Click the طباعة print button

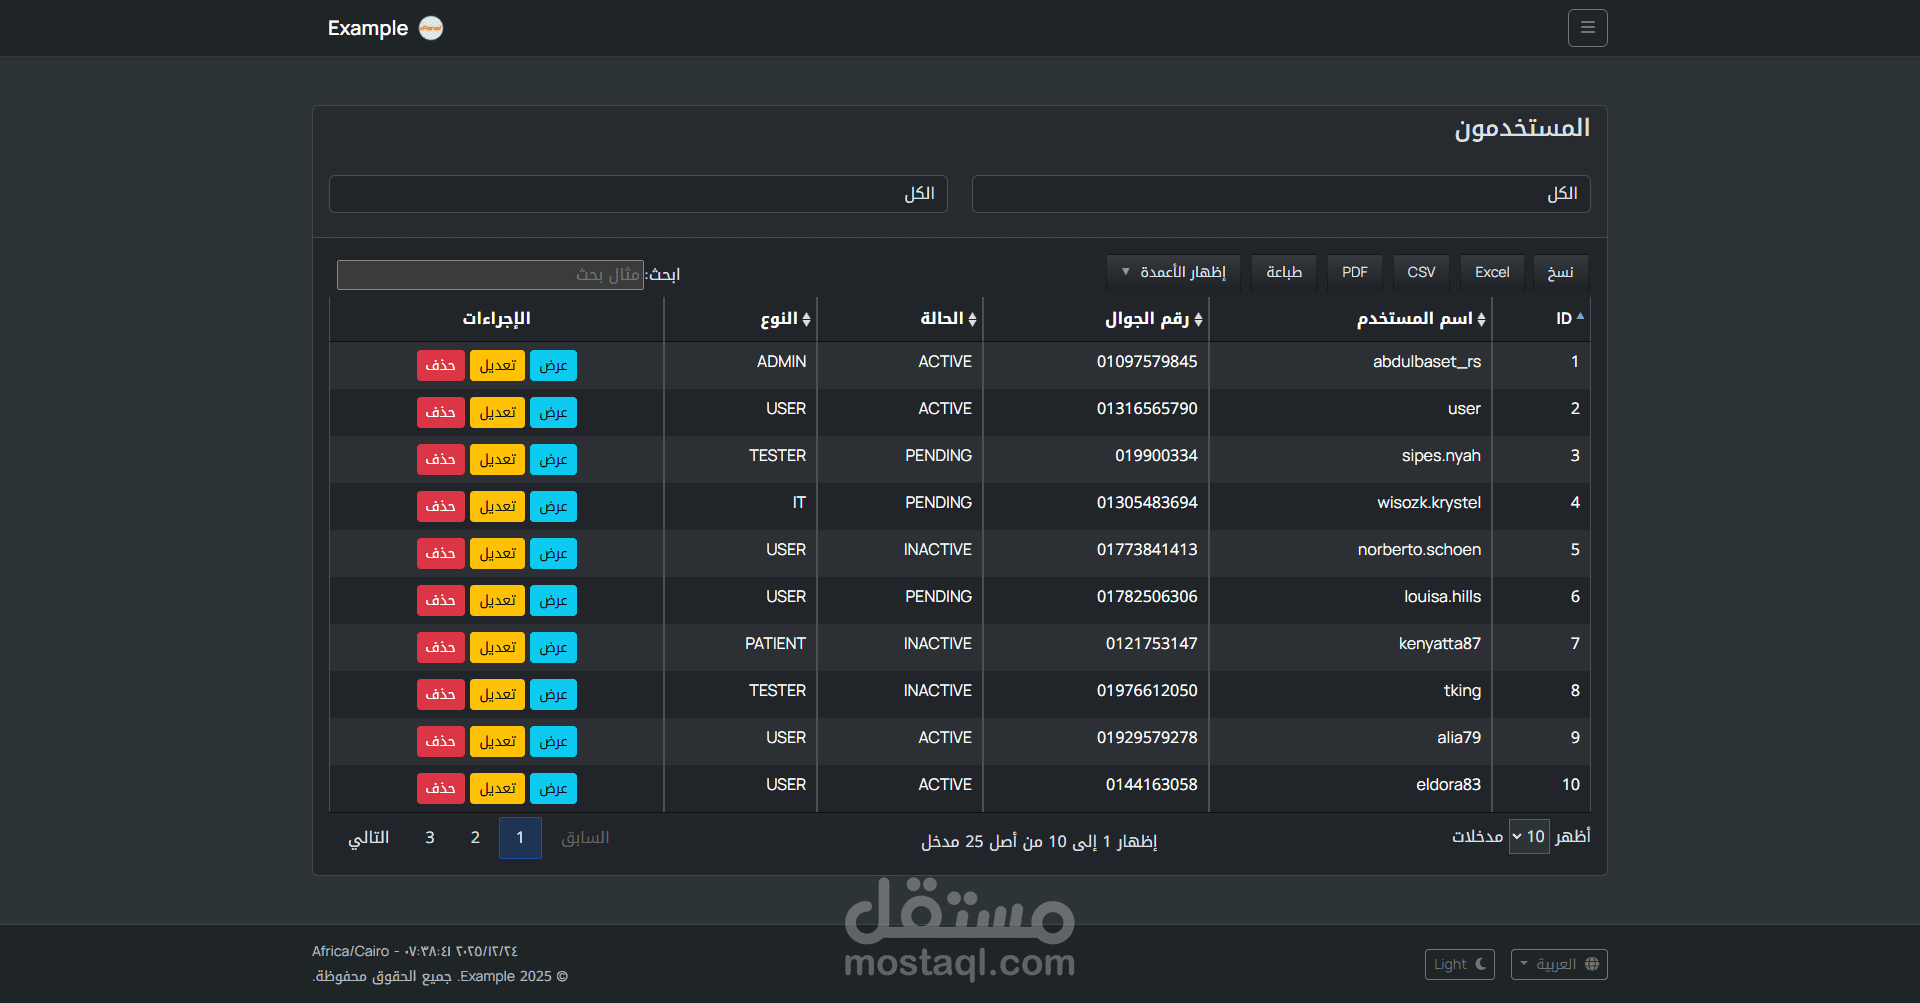point(1284,272)
